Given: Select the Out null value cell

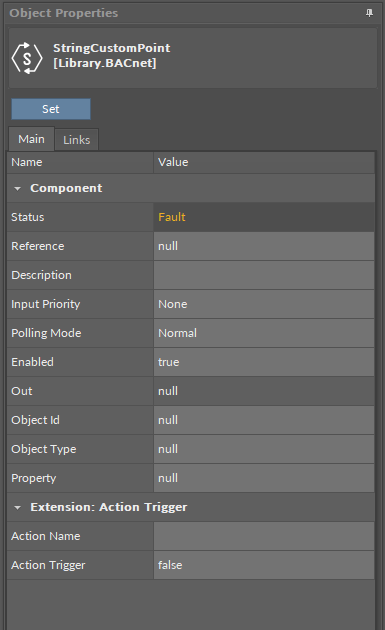Looking at the screenshot, I should [x=264, y=391].
